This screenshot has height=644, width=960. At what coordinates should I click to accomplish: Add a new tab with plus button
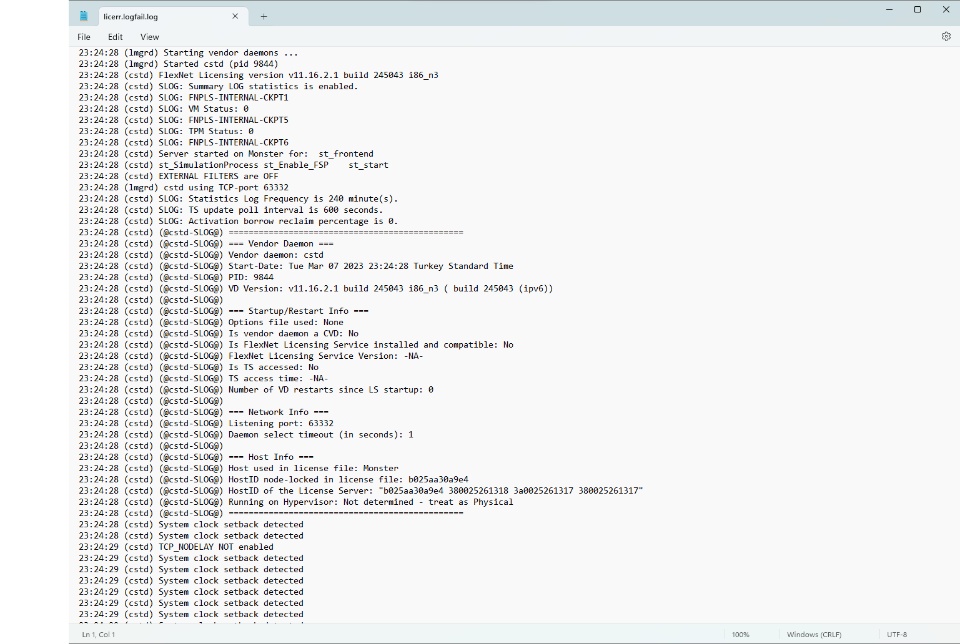click(263, 17)
